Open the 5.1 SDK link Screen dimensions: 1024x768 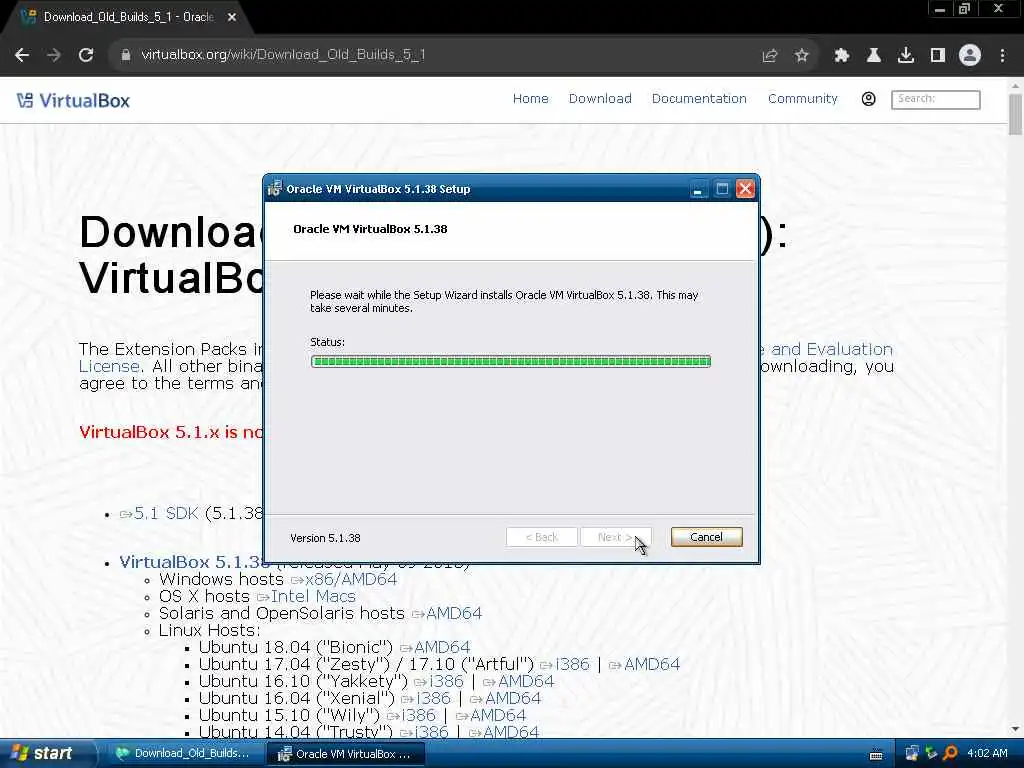point(159,513)
